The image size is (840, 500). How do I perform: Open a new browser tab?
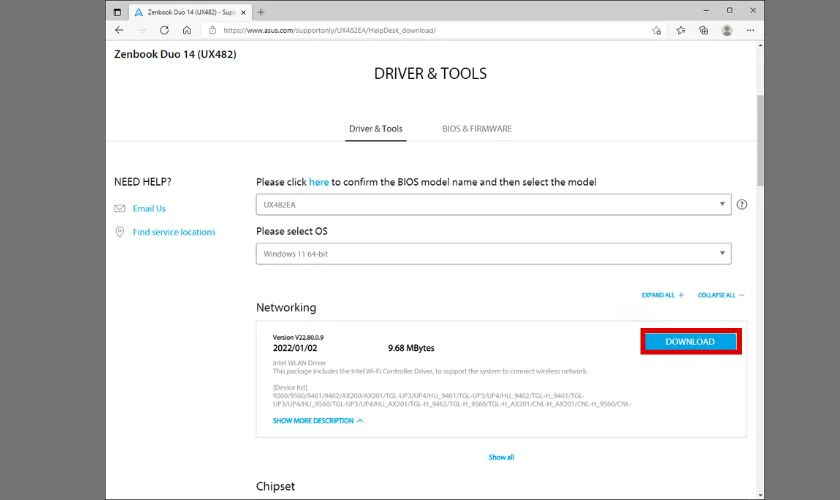coord(261,12)
